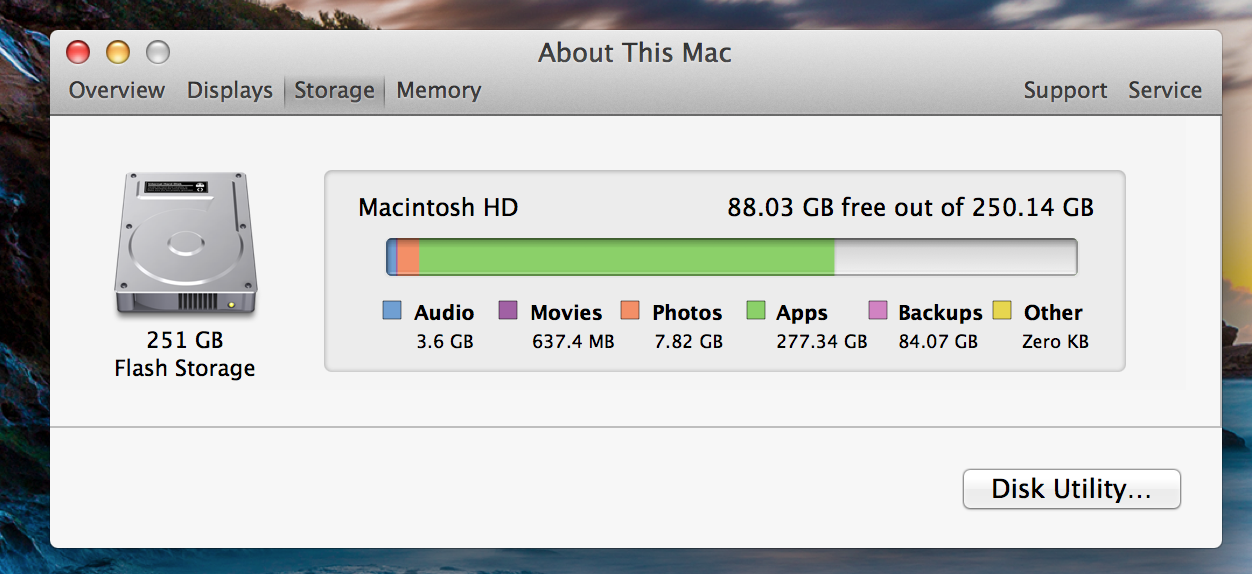
Task: Click the "Flash Storage" label
Action: [x=185, y=369]
